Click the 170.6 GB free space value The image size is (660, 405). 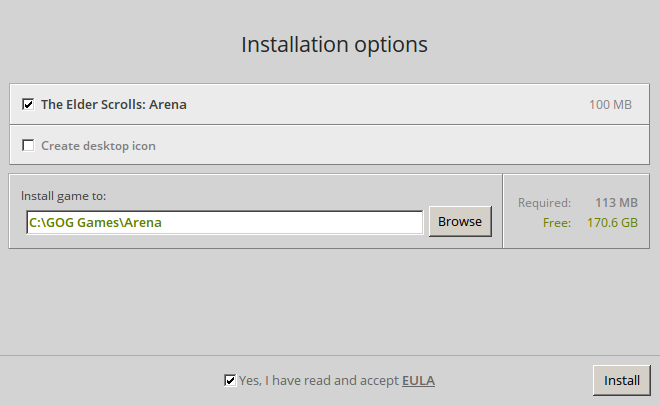[x=612, y=223]
